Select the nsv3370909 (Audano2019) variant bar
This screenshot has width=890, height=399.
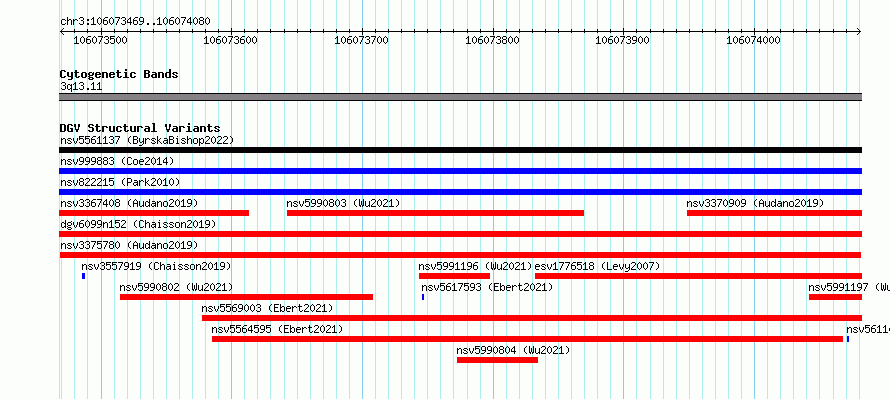774,213
